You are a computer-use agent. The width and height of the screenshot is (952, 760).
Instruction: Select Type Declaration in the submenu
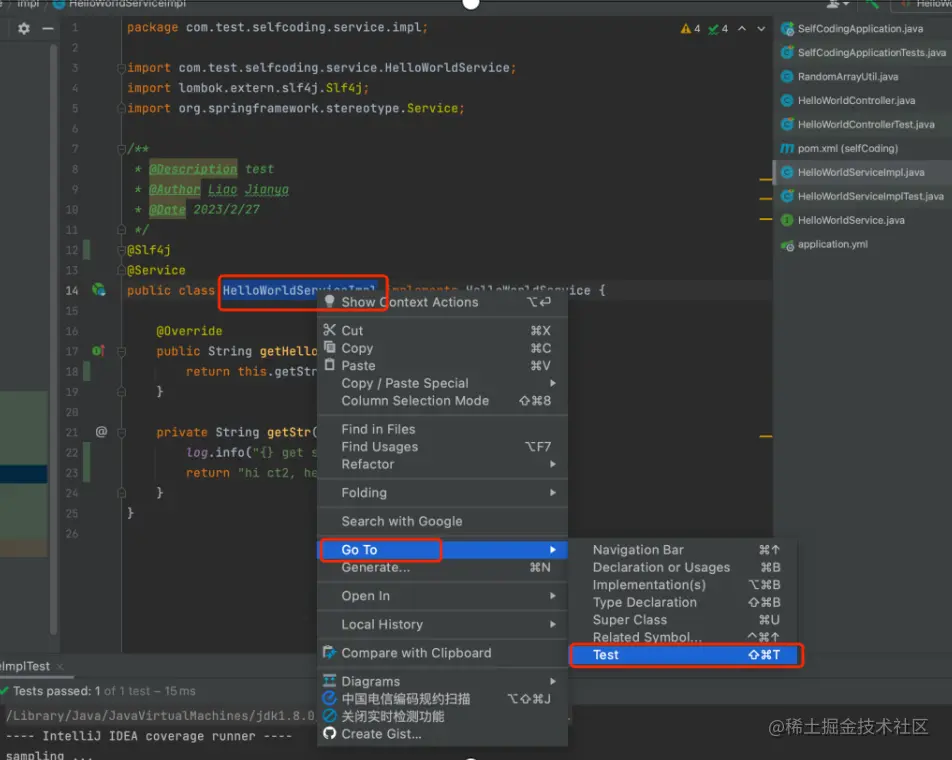pos(685,602)
